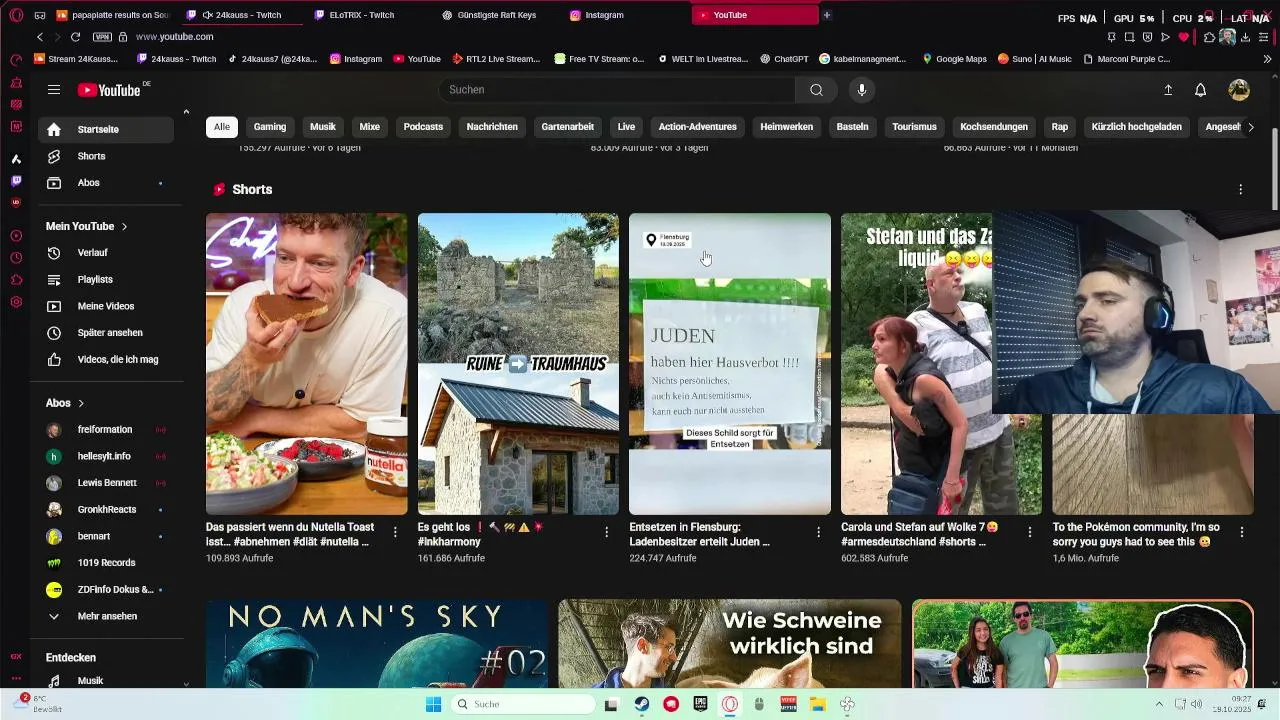Open Shorts in sidebar

pos(106,156)
